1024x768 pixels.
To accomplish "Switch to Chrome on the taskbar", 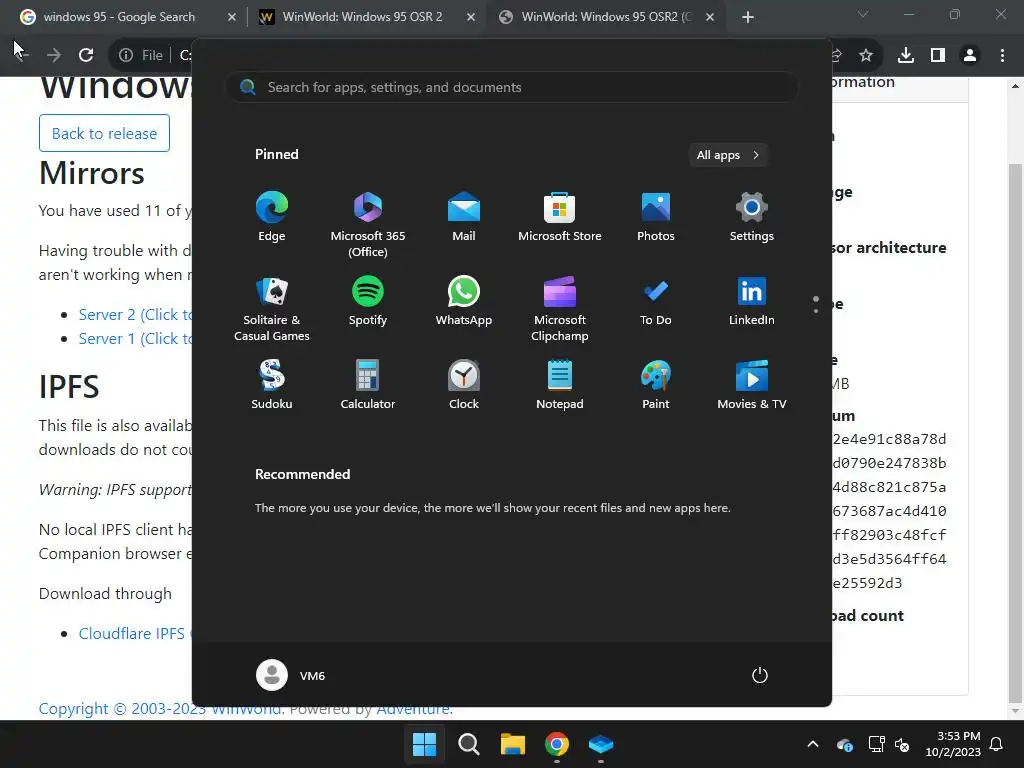I will pos(557,744).
